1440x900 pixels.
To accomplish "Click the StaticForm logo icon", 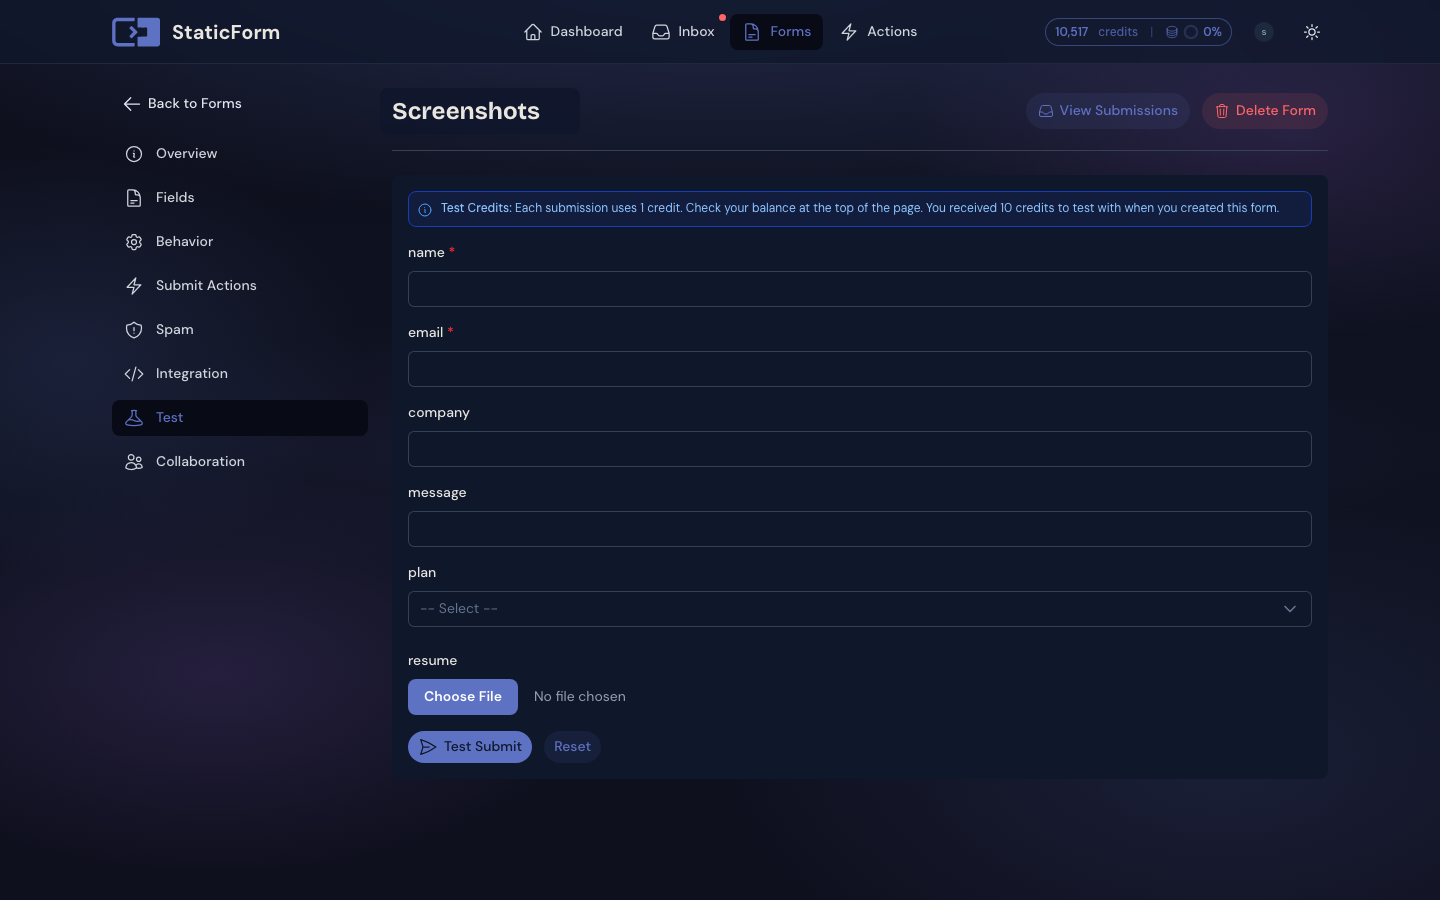I will point(136,32).
